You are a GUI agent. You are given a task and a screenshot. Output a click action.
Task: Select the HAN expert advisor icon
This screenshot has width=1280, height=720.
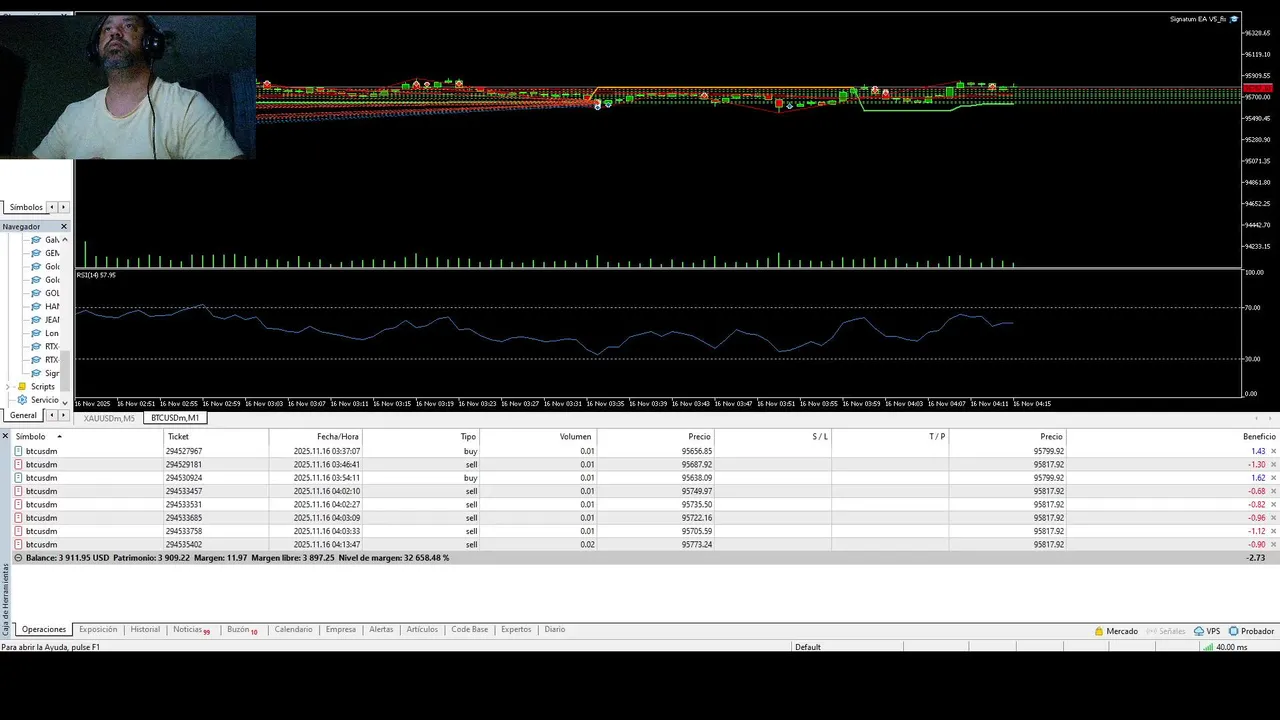37,306
